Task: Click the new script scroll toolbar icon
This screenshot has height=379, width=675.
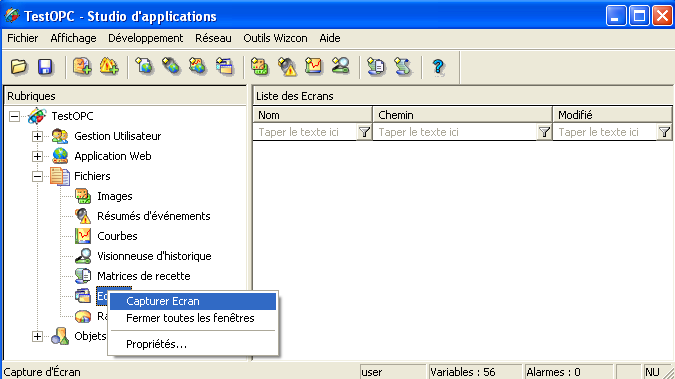Action: (x=403, y=67)
